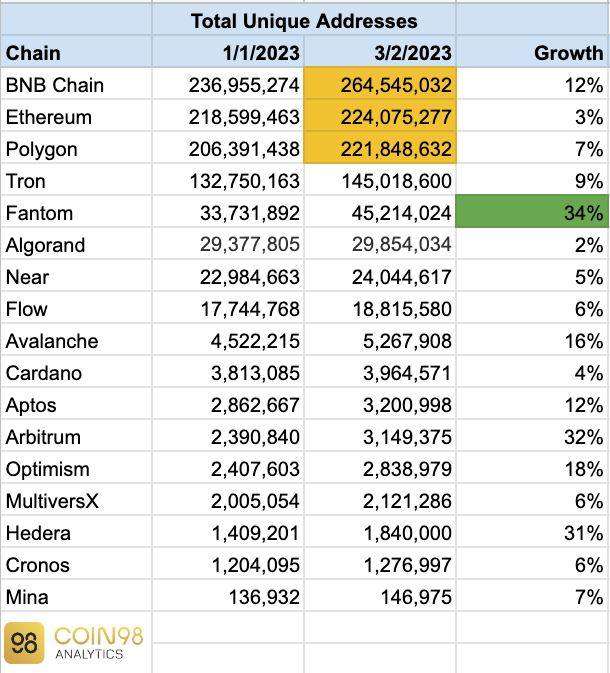Click the Total Unique Addresses header

point(304,20)
